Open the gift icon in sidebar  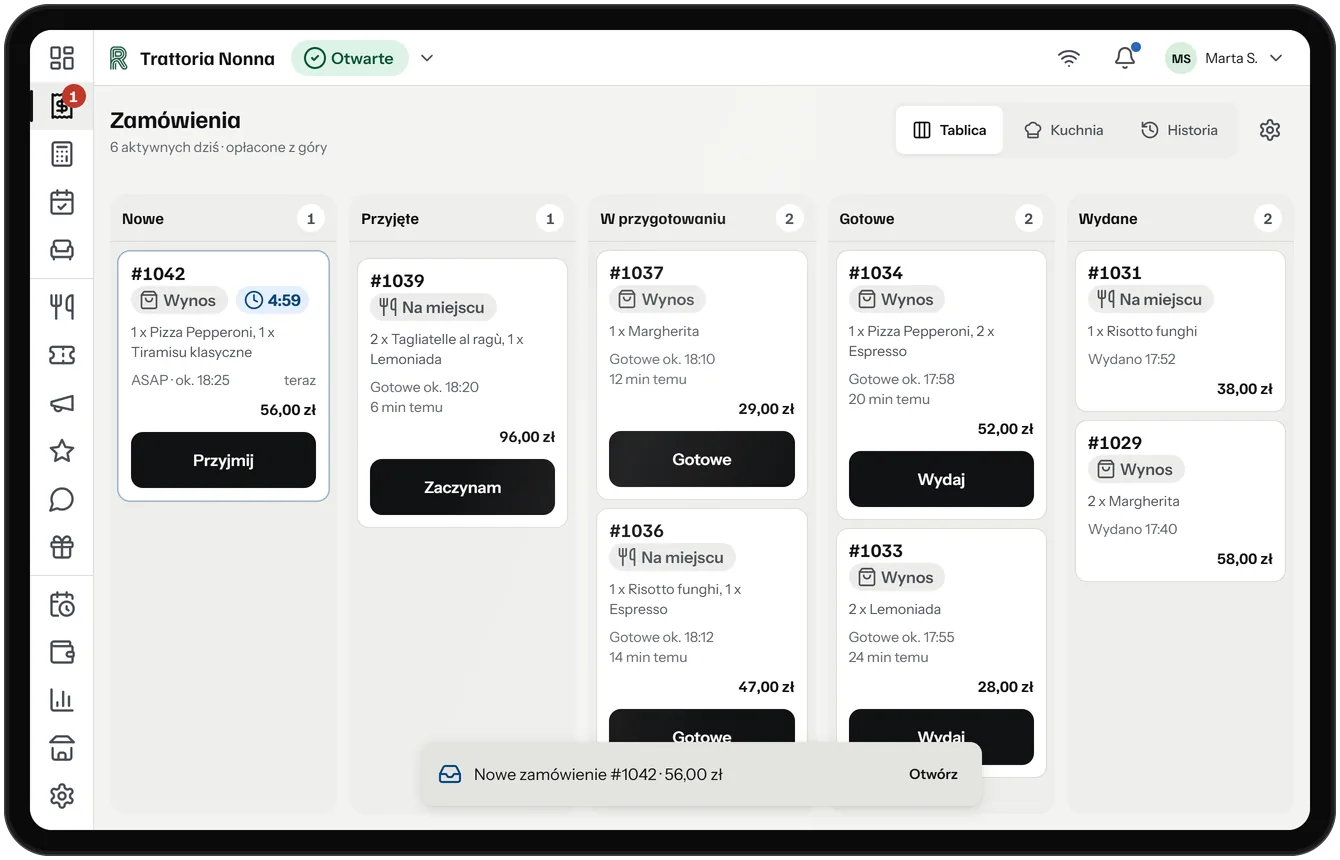(x=62, y=547)
